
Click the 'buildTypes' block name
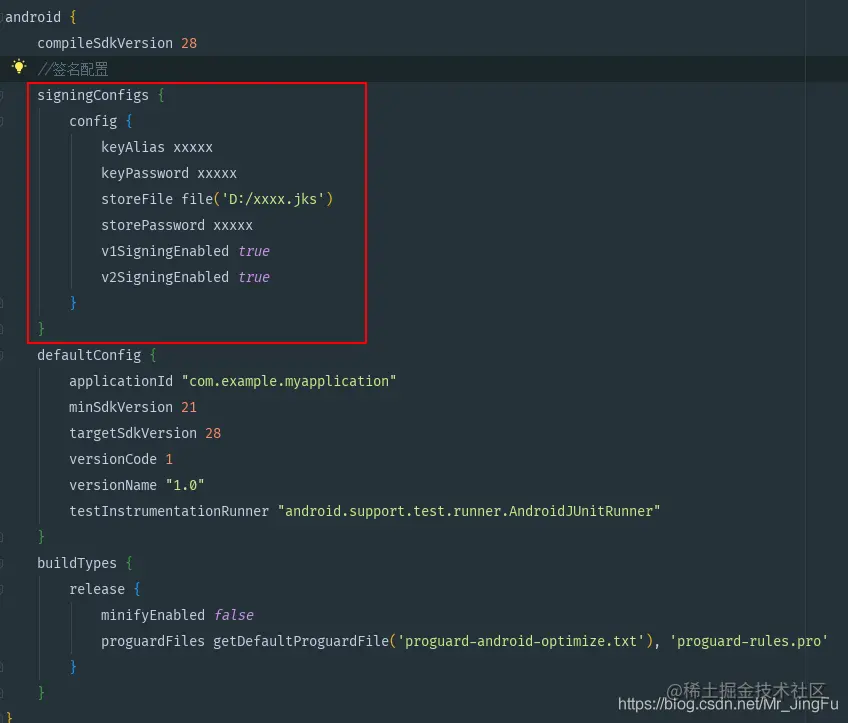(77, 563)
